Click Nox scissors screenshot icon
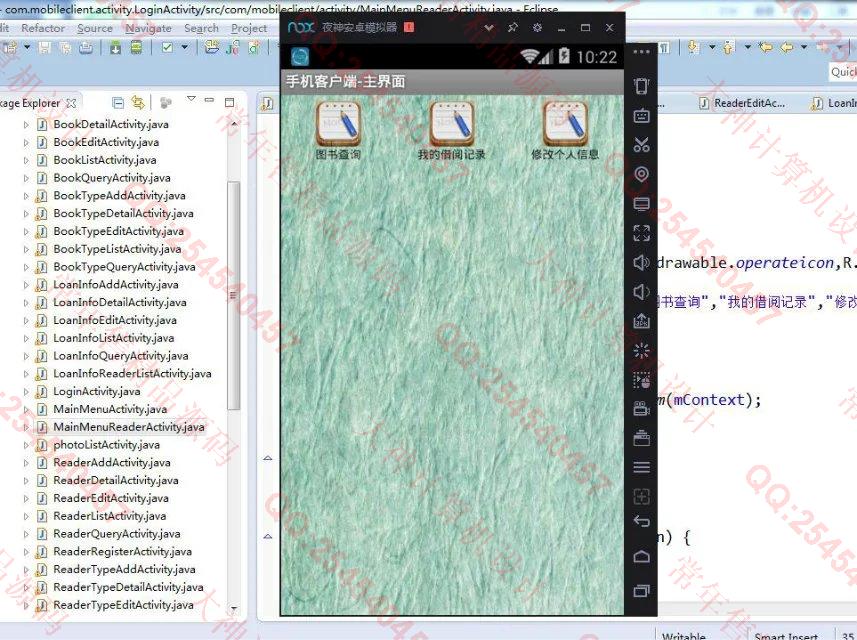857x640 pixels. [x=642, y=145]
